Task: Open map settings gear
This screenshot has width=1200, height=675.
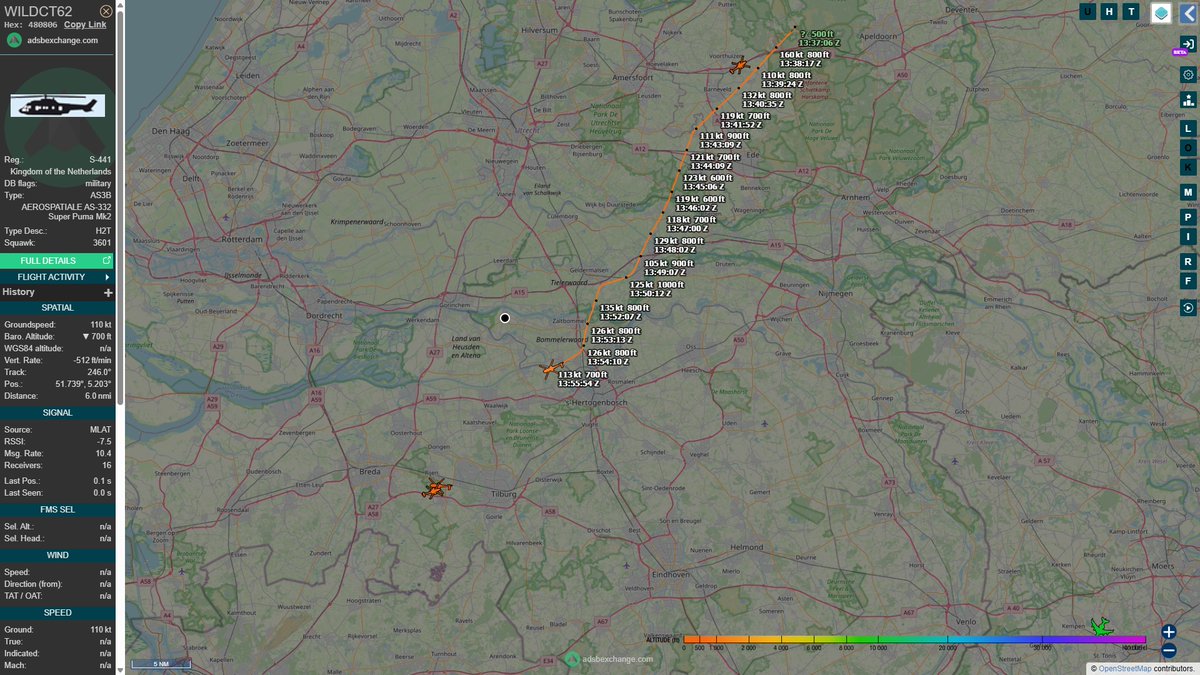Action: pos(1188,74)
